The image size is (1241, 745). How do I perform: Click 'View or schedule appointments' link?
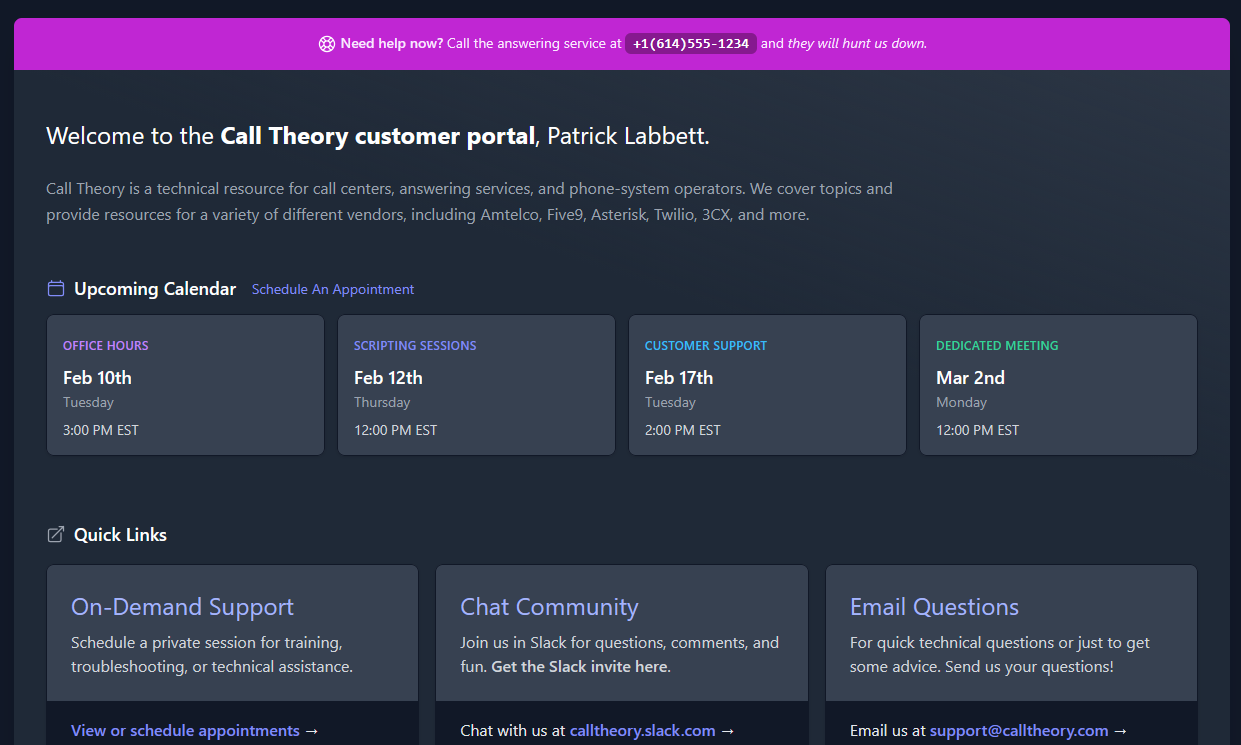[x=185, y=731]
